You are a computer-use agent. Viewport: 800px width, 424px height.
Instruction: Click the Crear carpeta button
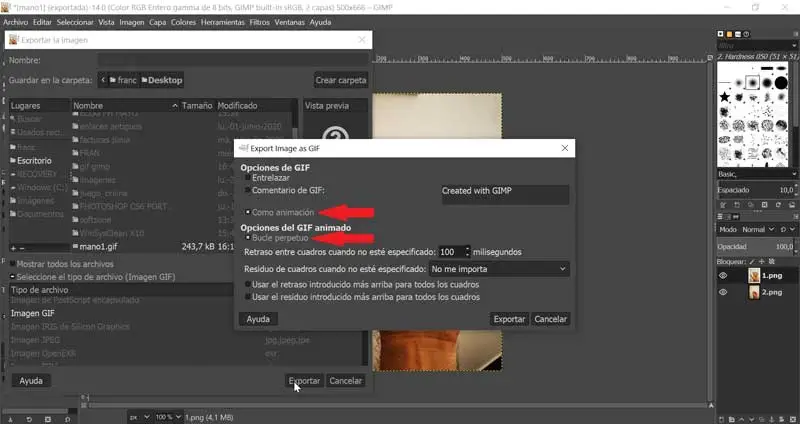[x=341, y=80]
